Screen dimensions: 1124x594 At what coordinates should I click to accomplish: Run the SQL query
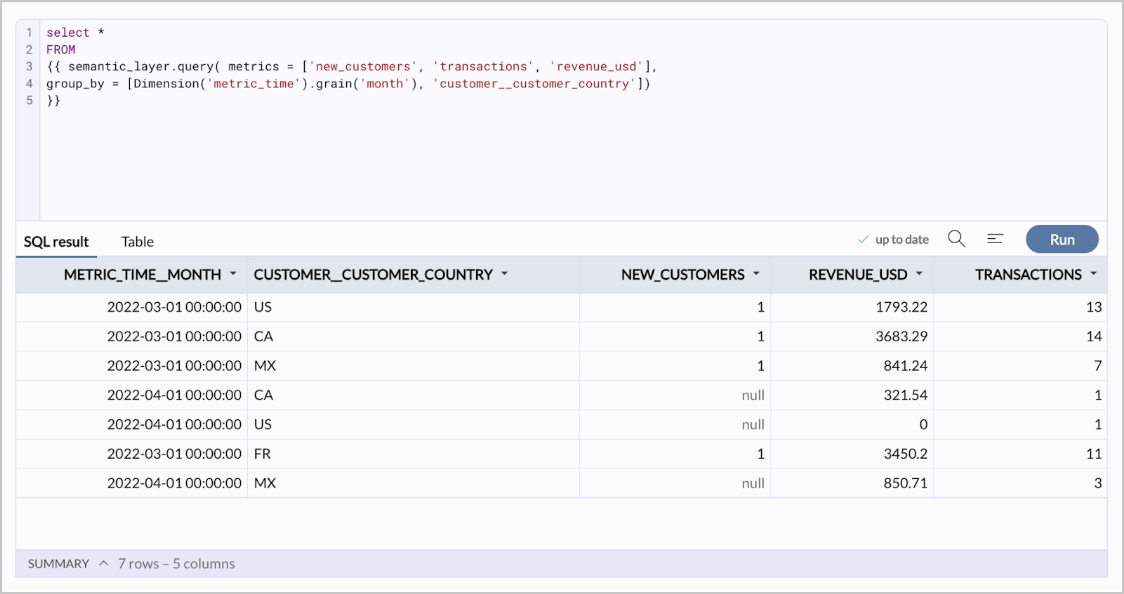tap(1062, 239)
